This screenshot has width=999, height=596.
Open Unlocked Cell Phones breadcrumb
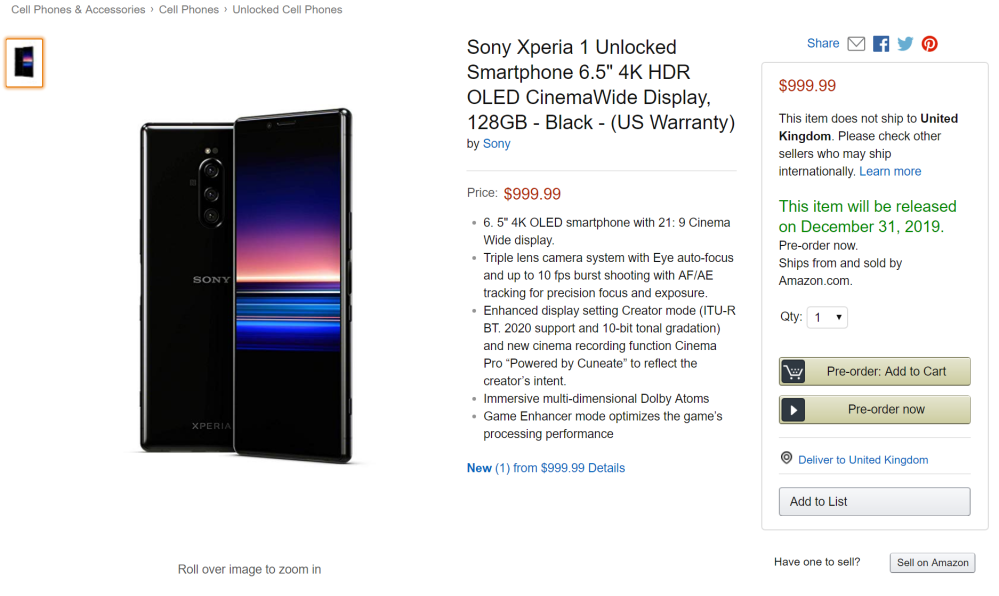[287, 10]
